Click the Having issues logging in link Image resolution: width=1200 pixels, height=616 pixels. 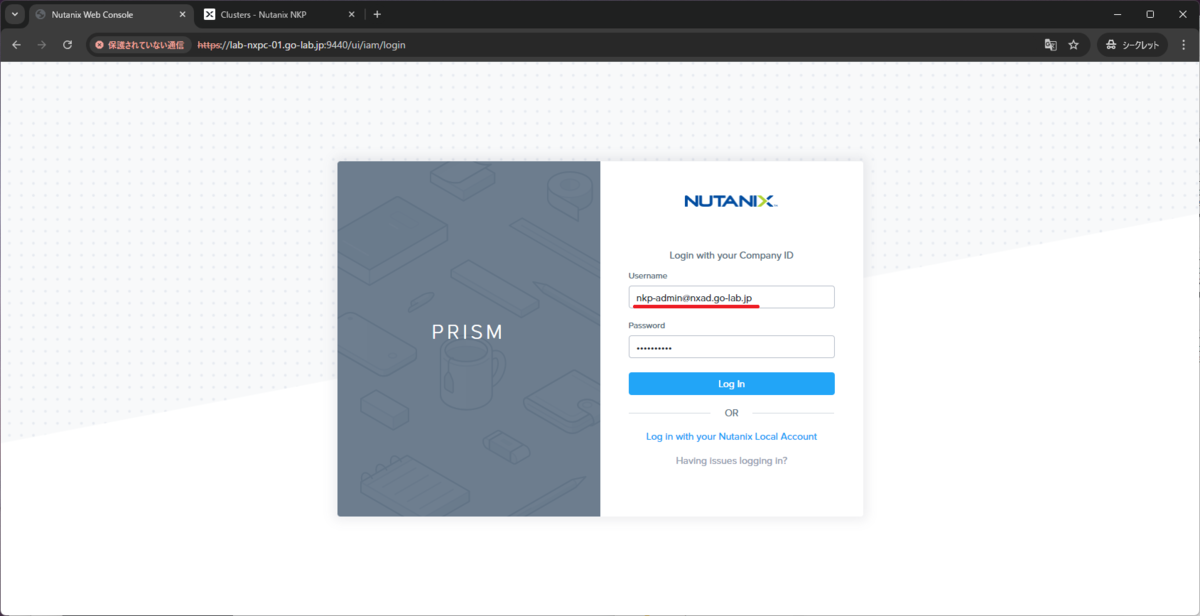tap(731, 461)
